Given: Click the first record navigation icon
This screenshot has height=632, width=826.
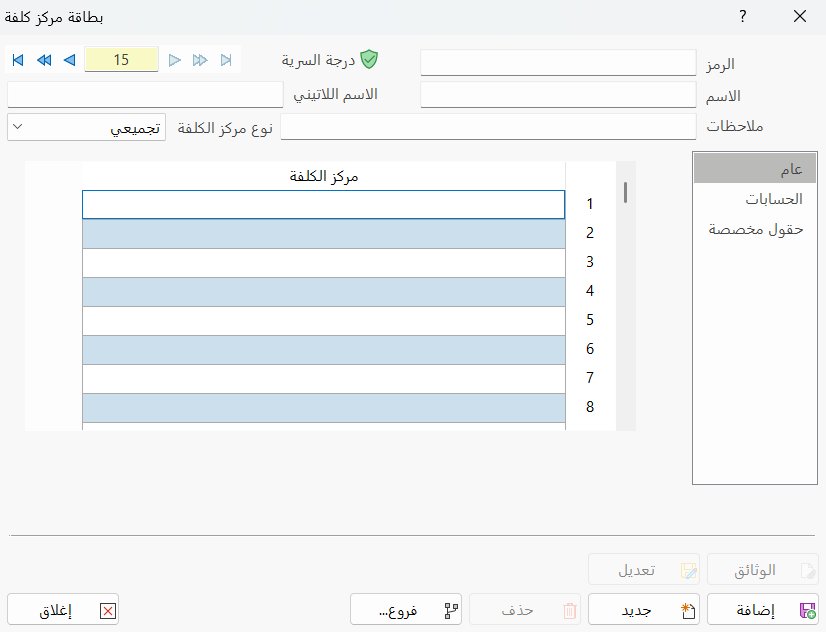Looking at the screenshot, I should [x=16, y=60].
